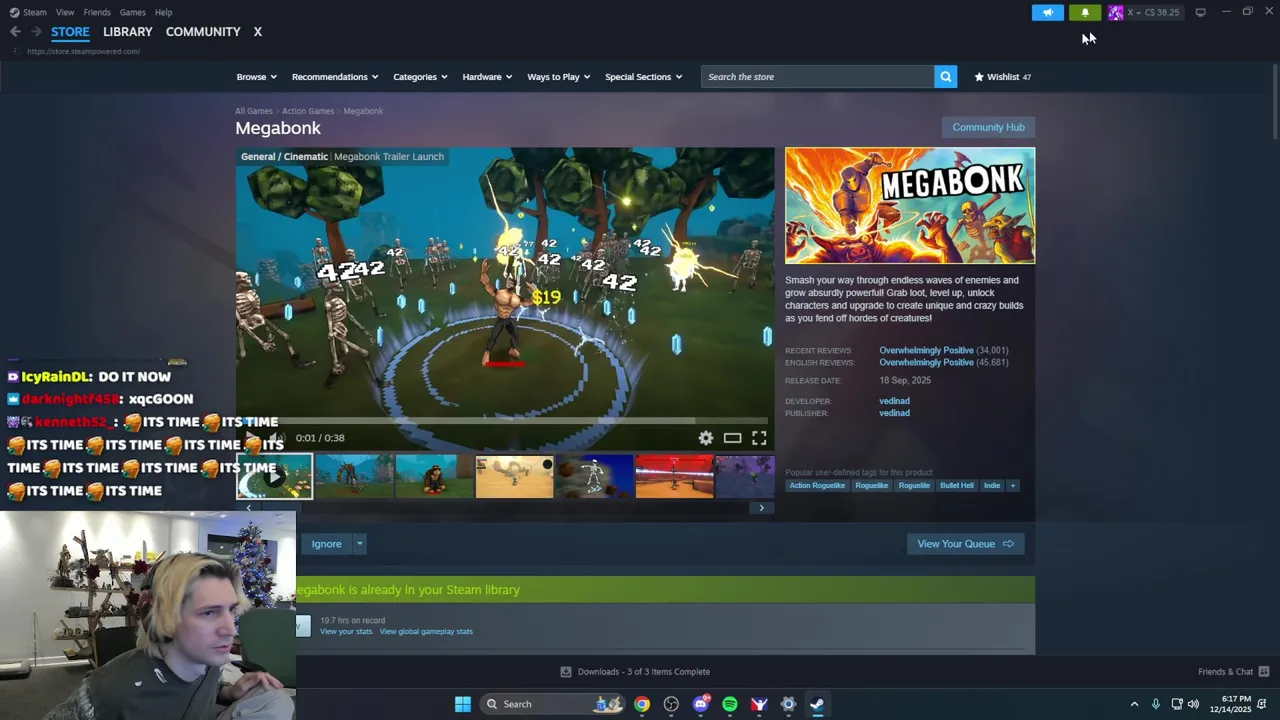Expand the Recommendations dropdown
The width and height of the screenshot is (1280, 720).
tap(335, 77)
